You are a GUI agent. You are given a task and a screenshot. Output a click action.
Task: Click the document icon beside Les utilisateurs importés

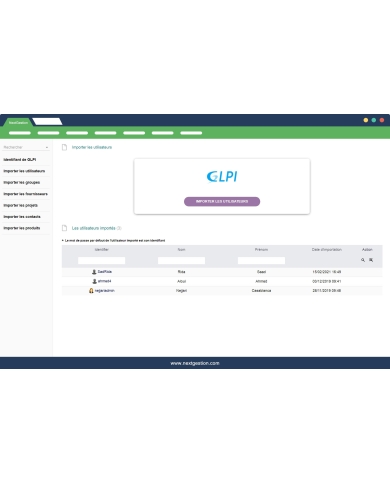pyautogui.click(x=64, y=228)
